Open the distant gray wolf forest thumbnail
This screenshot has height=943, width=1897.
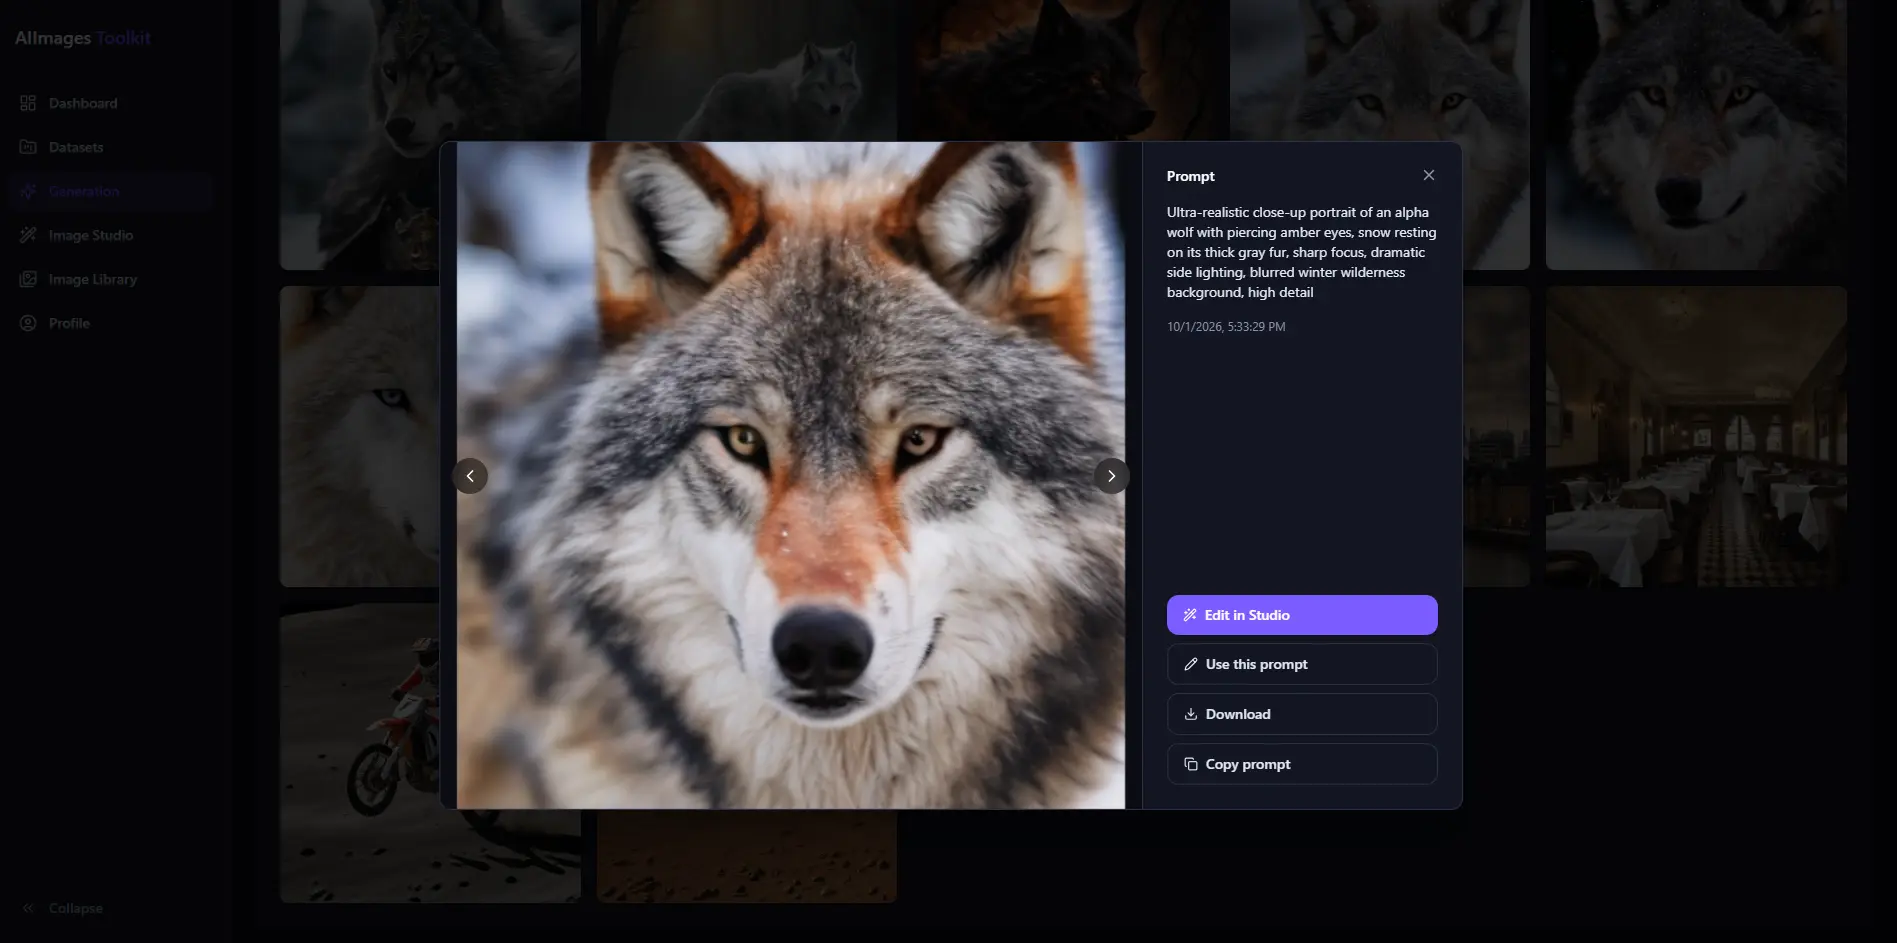[747, 70]
